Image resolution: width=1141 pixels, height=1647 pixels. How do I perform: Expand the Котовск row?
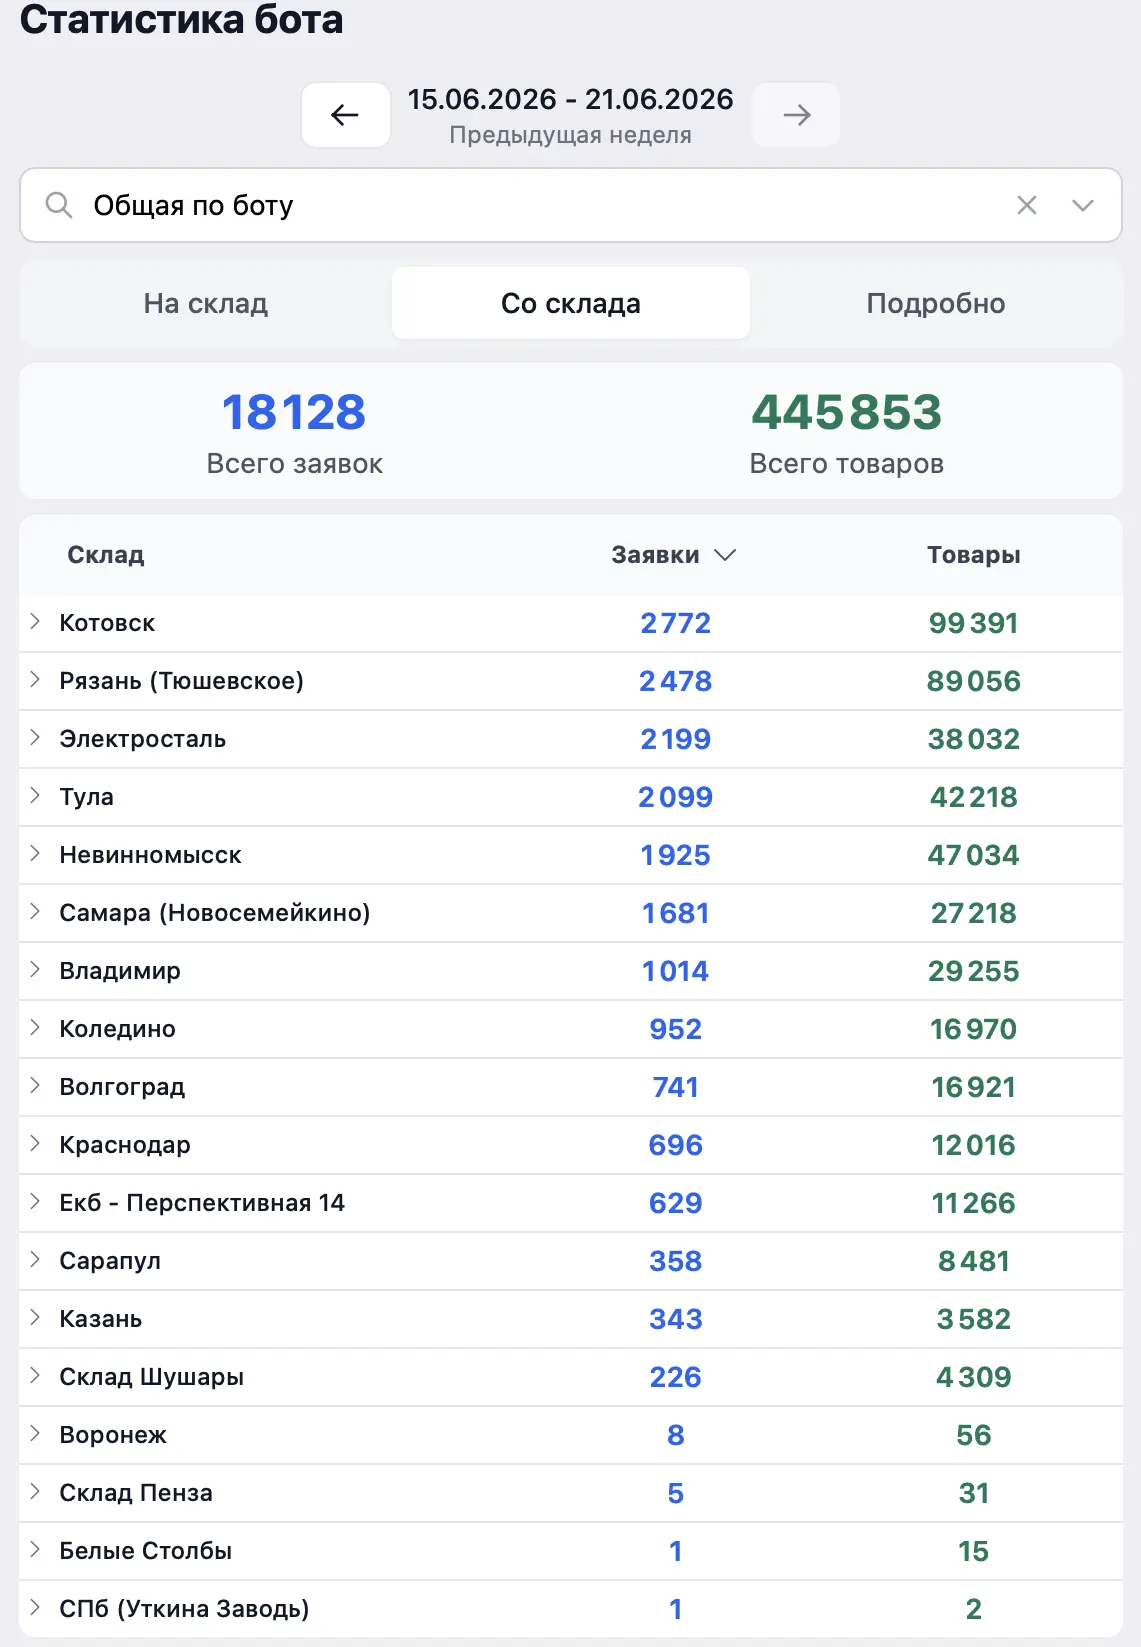coord(35,622)
